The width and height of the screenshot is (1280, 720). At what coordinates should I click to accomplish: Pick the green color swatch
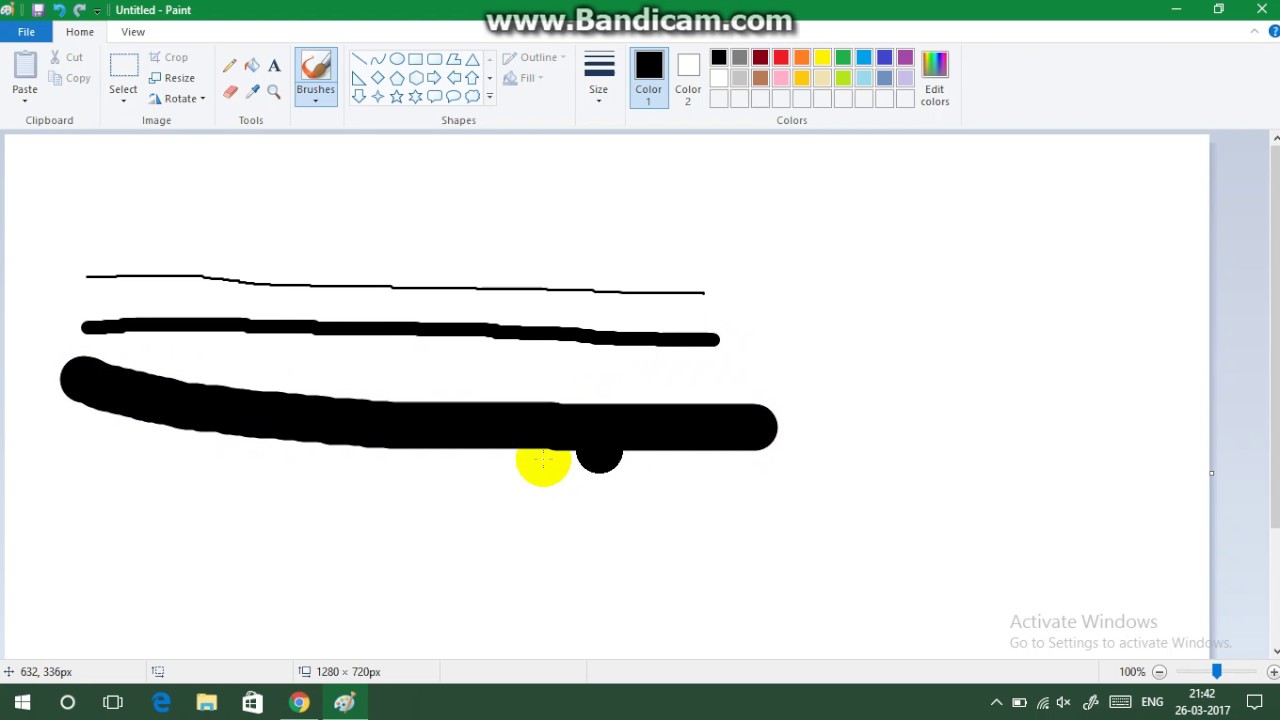[843, 58]
